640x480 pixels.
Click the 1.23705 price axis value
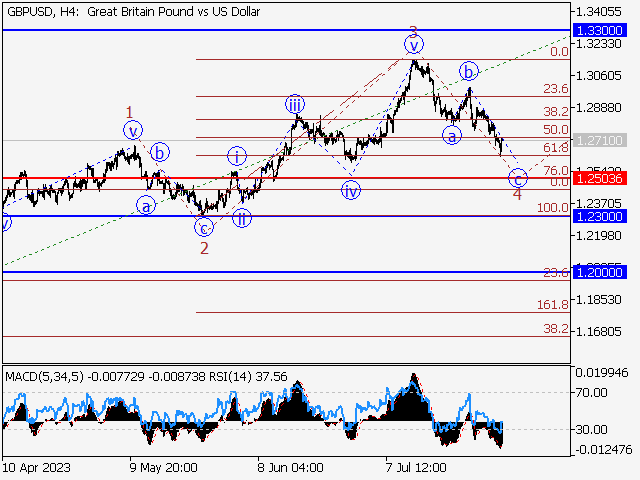(599, 203)
